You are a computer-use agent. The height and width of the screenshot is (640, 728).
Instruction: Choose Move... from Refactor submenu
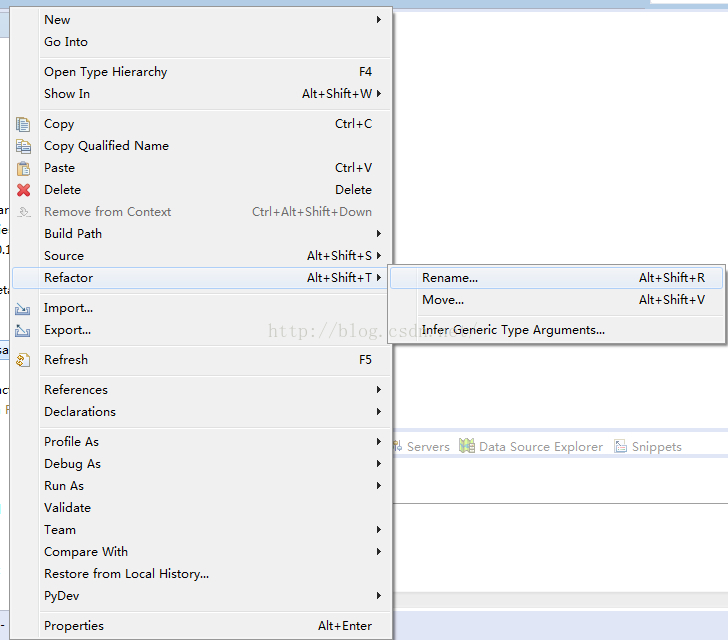[556, 300]
